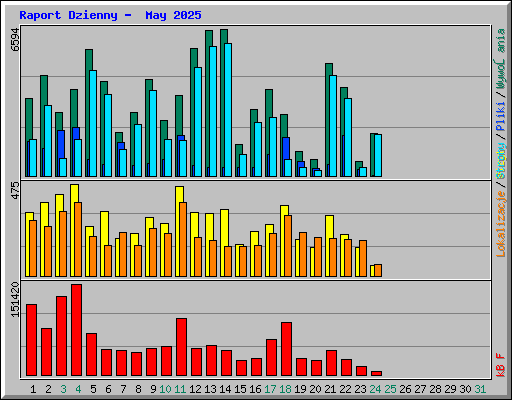Click day label 7 on the x-axis
This screenshot has height=400, width=512.
pos(123,389)
